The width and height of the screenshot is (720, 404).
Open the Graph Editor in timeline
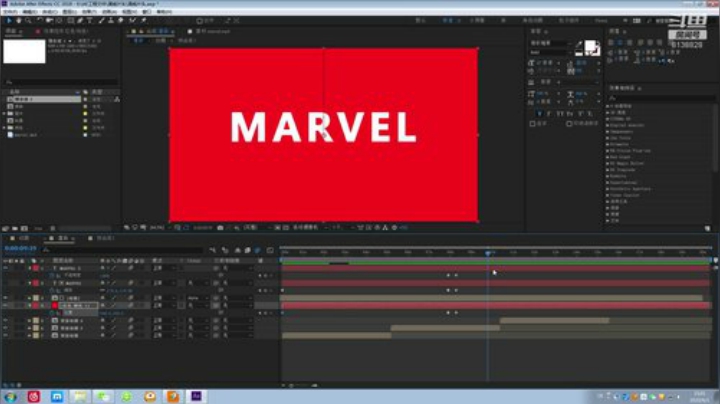point(270,250)
